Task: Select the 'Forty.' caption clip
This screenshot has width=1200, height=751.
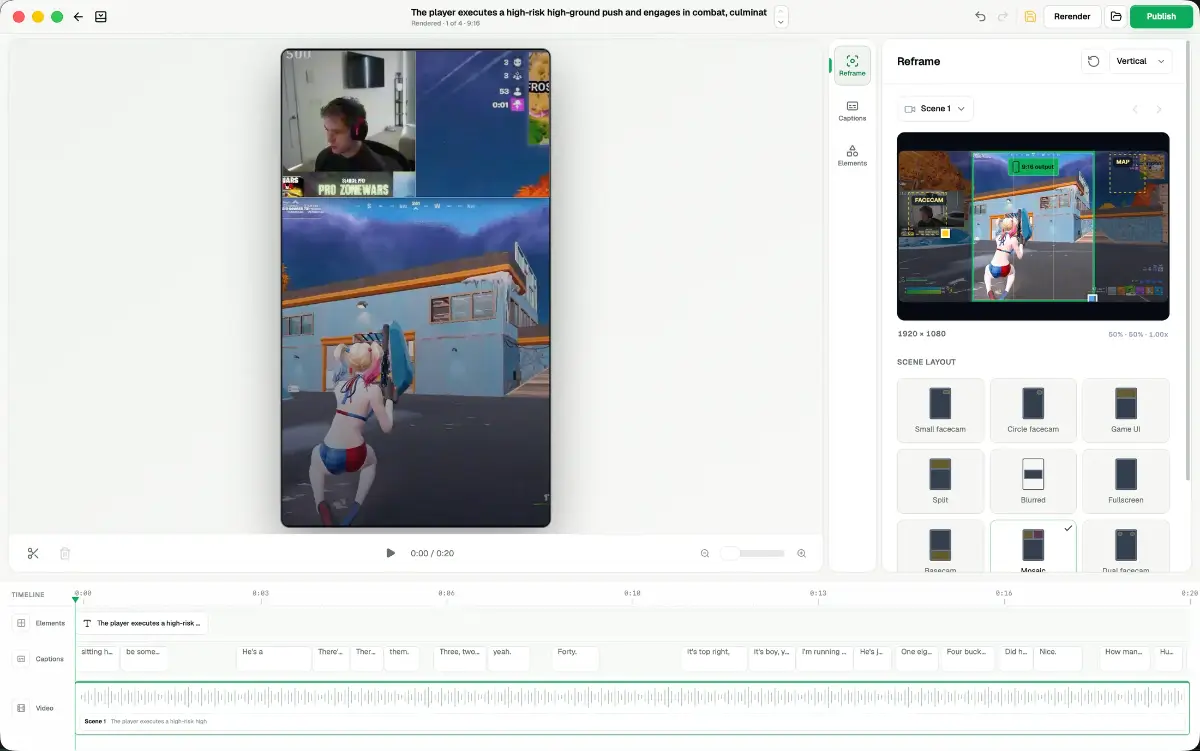Action: click(575, 658)
